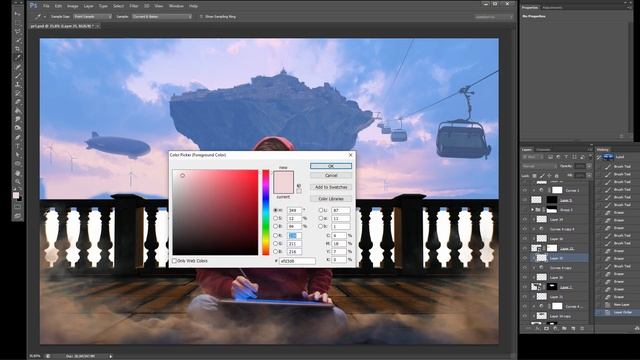This screenshot has width=640, height=360.
Task: Select the Lasso tool
Action: click(18, 31)
